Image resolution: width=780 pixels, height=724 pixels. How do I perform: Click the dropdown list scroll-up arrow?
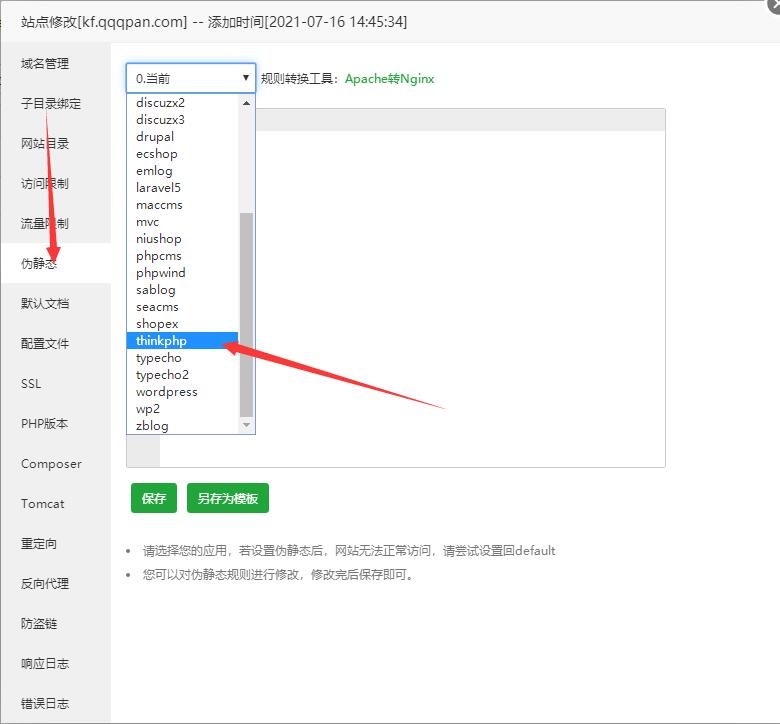pyautogui.click(x=247, y=102)
